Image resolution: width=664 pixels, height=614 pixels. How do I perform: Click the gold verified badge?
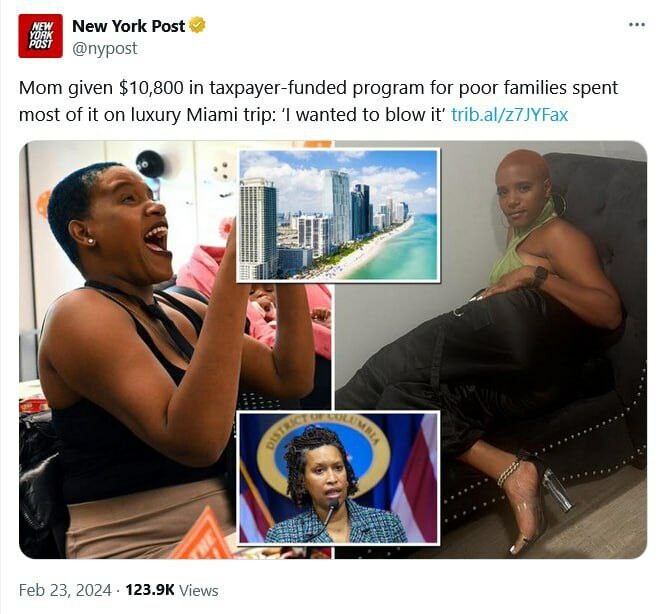197,25
